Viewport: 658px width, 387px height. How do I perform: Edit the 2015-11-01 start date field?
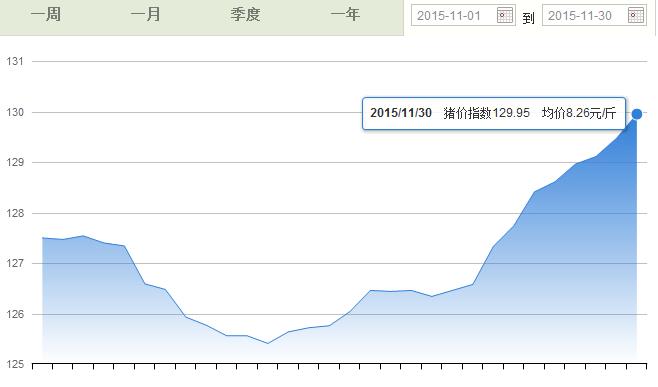pos(463,16)
